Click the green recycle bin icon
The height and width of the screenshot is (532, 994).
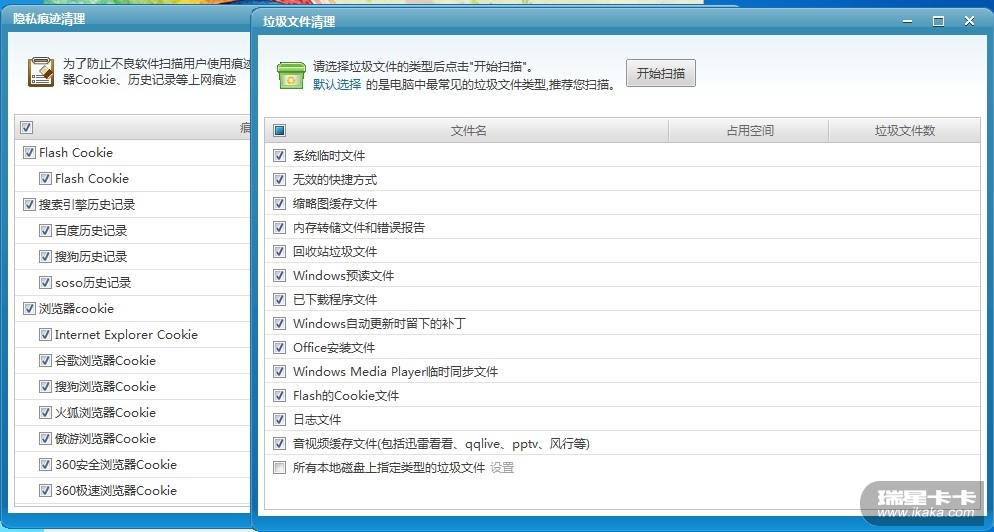point(291,75)
